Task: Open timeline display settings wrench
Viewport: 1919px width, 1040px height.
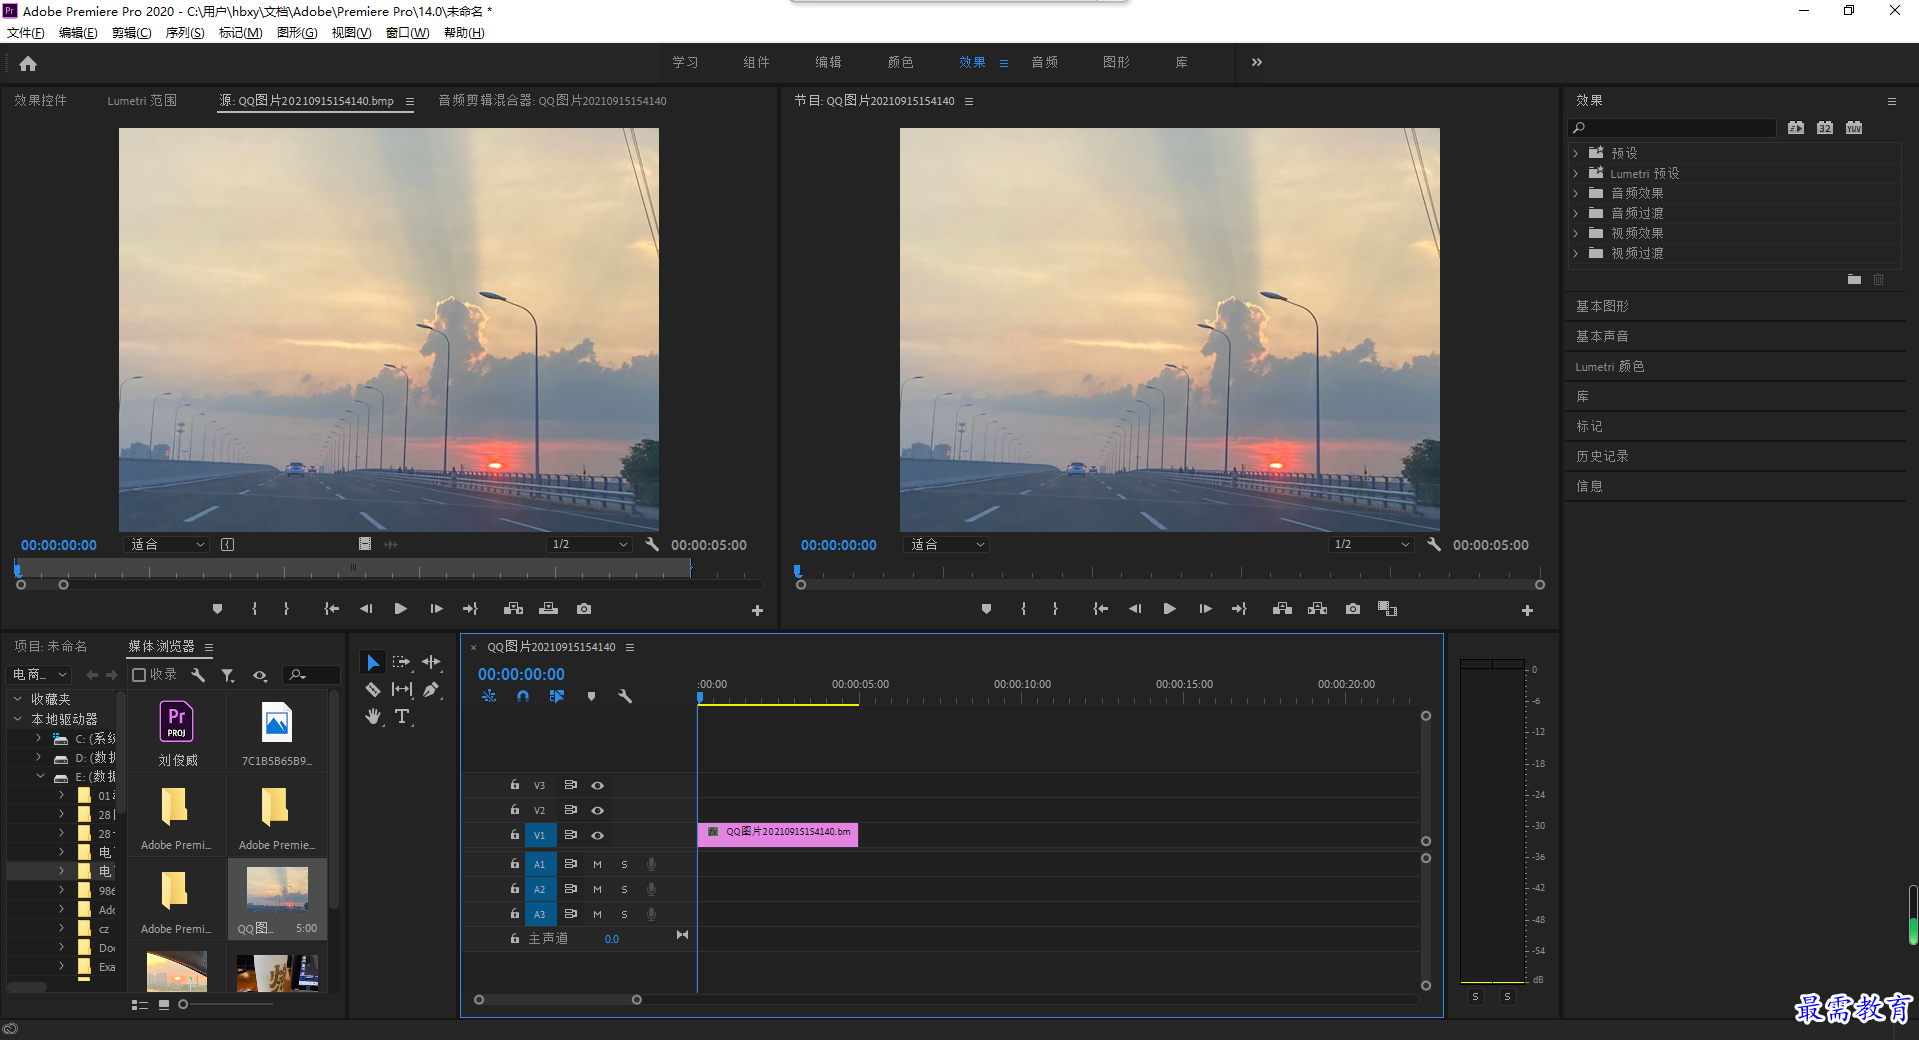Action: coord(625,696)
